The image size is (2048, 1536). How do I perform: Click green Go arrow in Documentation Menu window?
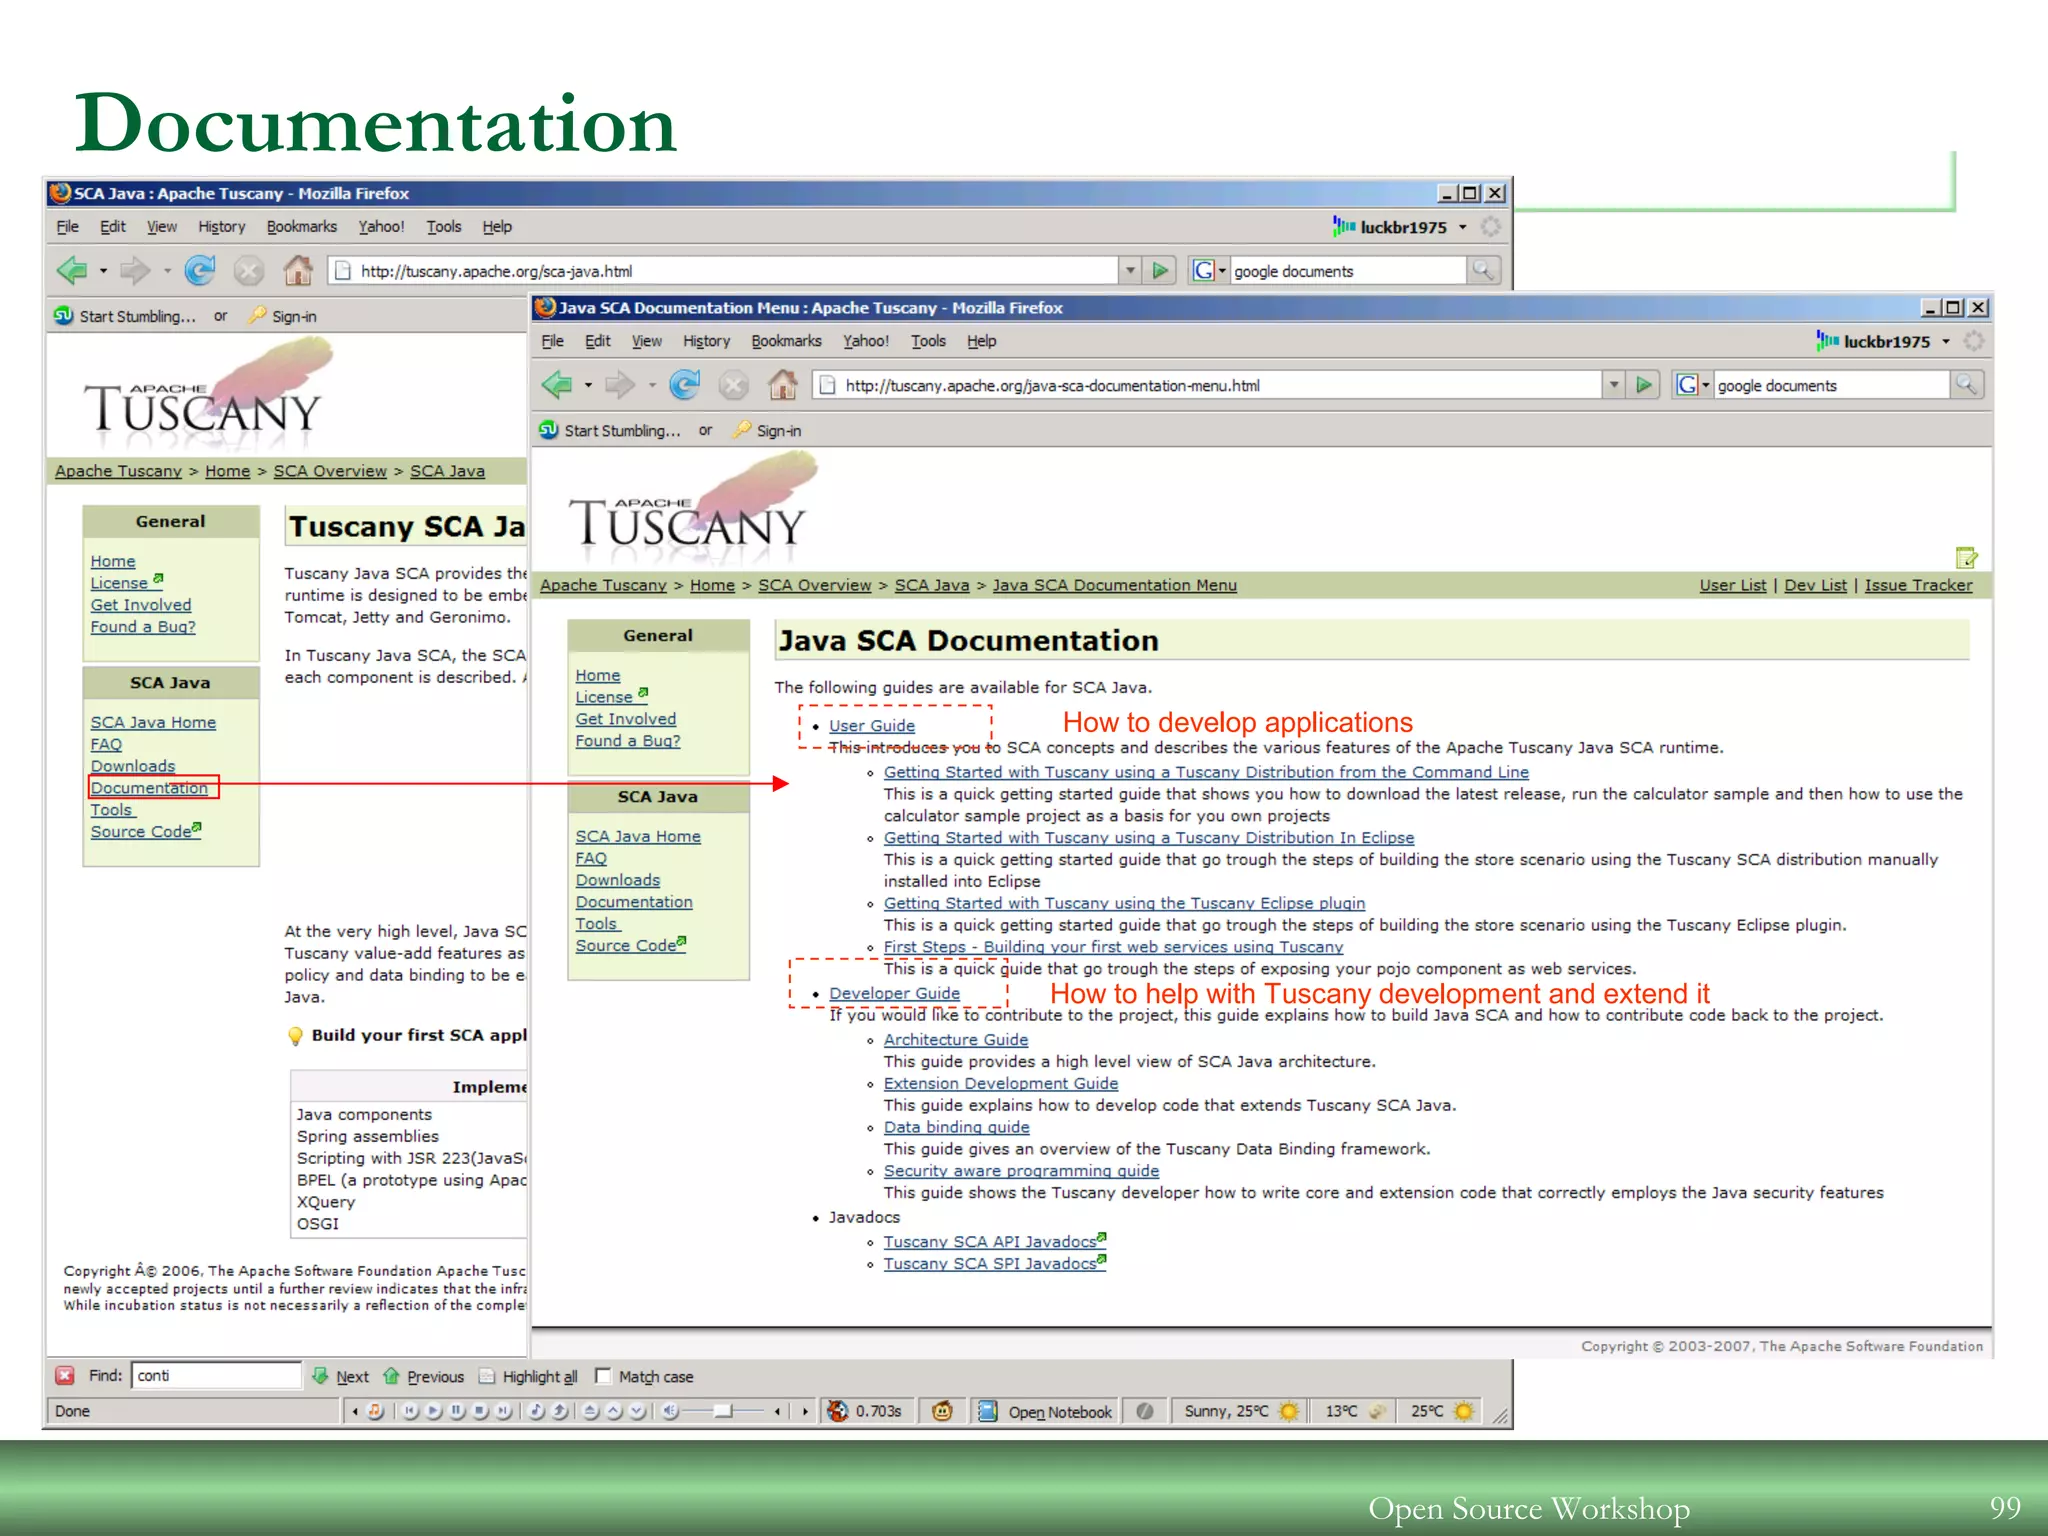pos(1644,384)
